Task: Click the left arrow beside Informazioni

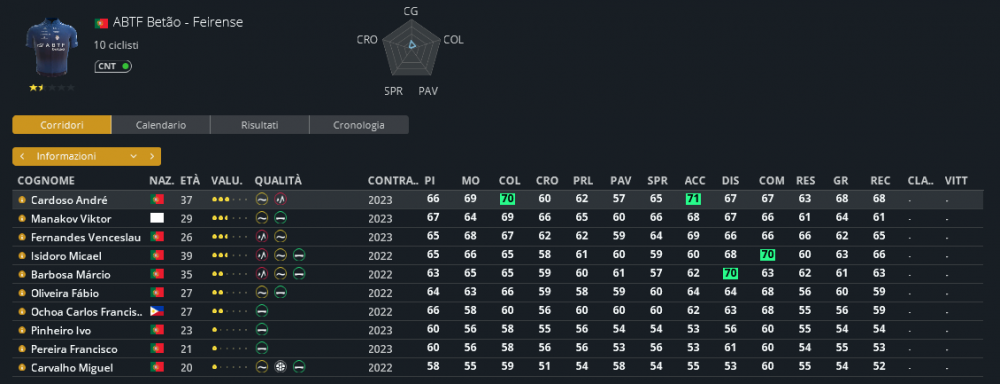Action: (22, 156)
